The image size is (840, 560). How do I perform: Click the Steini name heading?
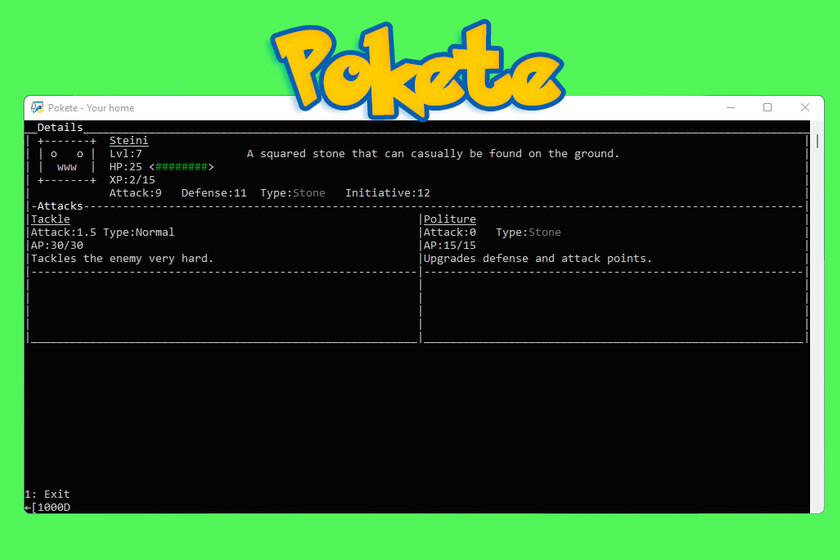pyautogui.click(x=129, y=140)
